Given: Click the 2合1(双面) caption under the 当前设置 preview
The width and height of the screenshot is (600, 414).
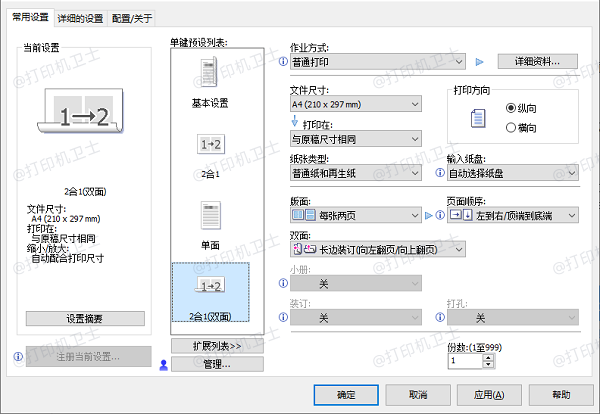Looking at the screenshot, I should [x=85, y=191].
